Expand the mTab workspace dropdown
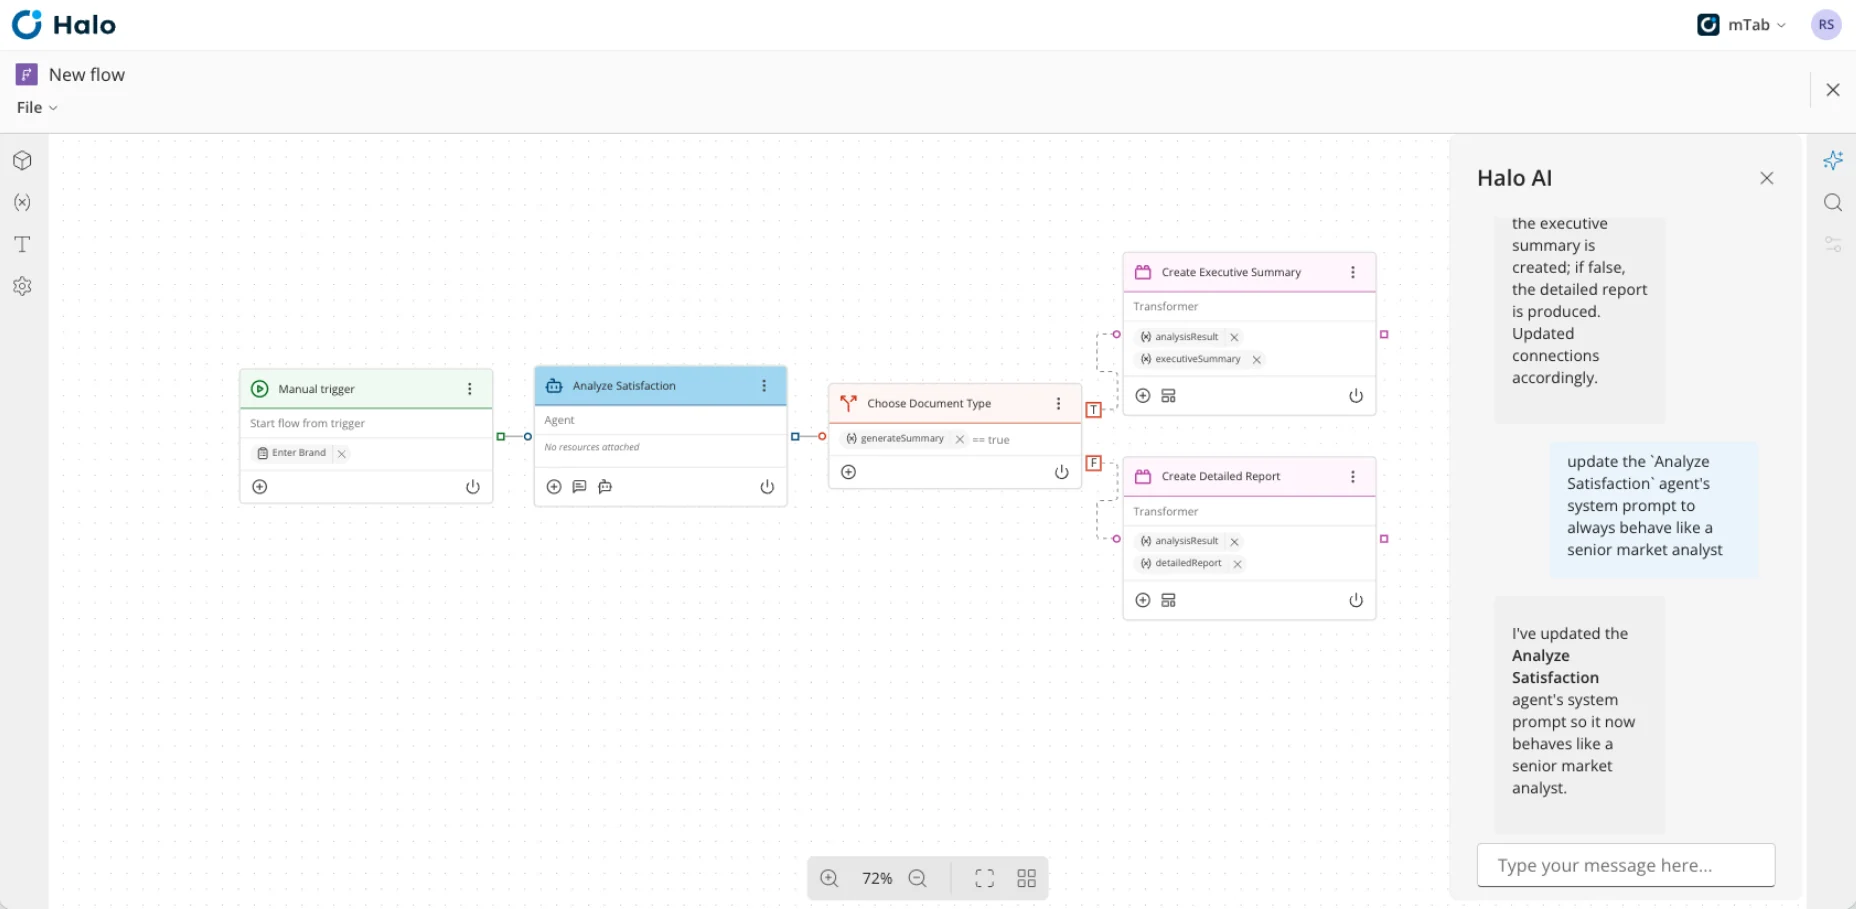Viewport: 1856px width, 909px height. (1742, 25)
